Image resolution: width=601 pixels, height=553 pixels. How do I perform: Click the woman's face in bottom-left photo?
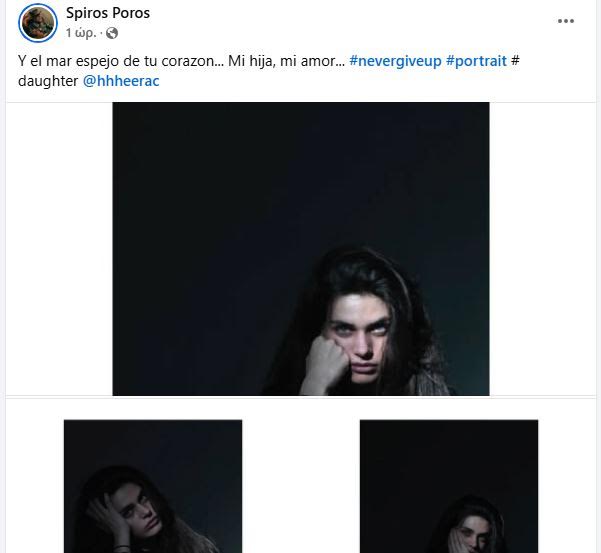point(140,510)
